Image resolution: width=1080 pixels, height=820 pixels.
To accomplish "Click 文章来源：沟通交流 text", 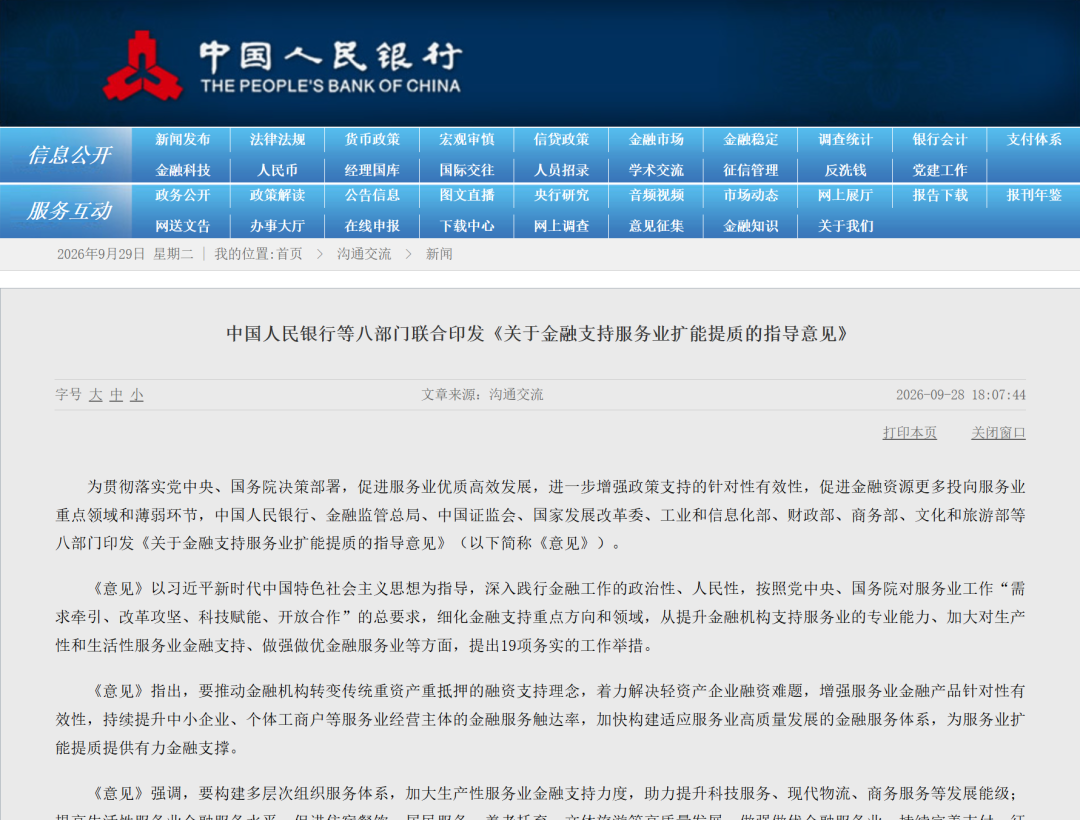I will pos(482,395).
